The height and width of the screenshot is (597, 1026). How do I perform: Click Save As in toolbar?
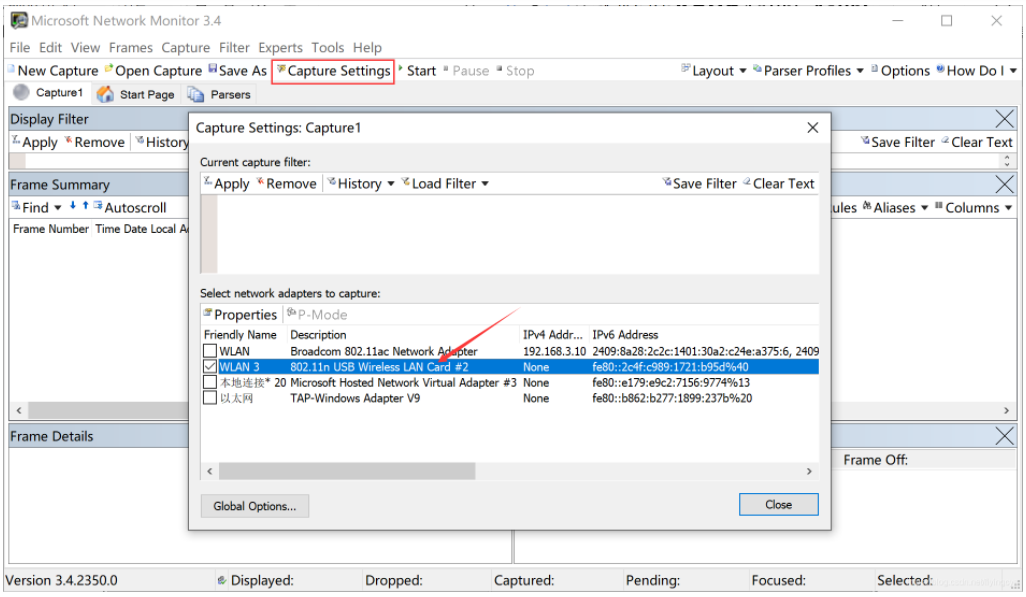tap(238, 71)
